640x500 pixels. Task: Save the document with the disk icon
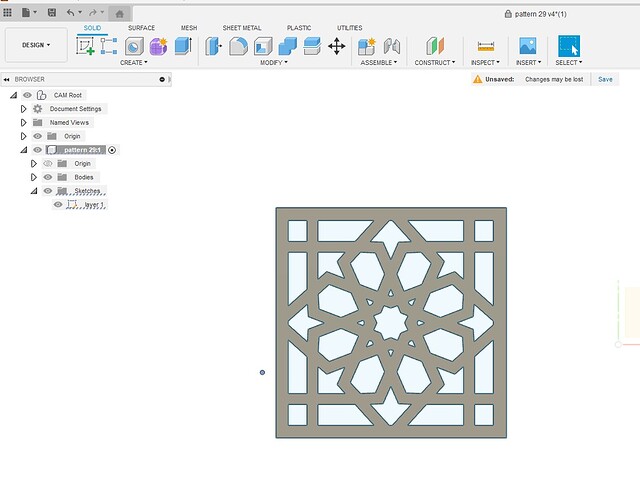point(52,13)
